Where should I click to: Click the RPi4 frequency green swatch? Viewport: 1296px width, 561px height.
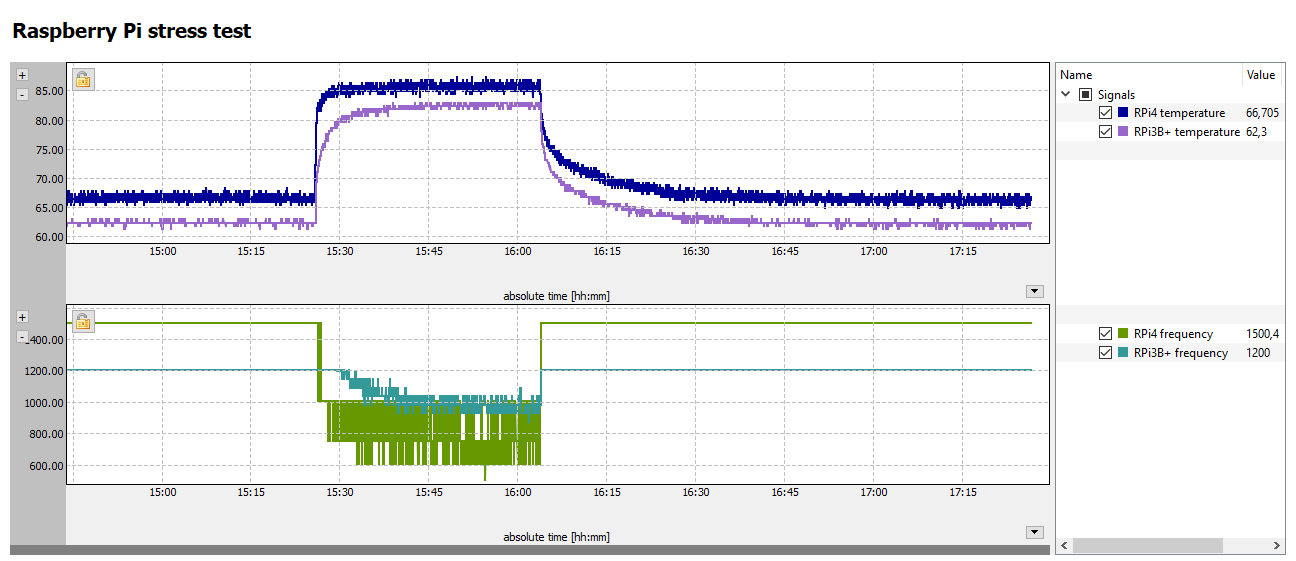[x=1123, y=334]
